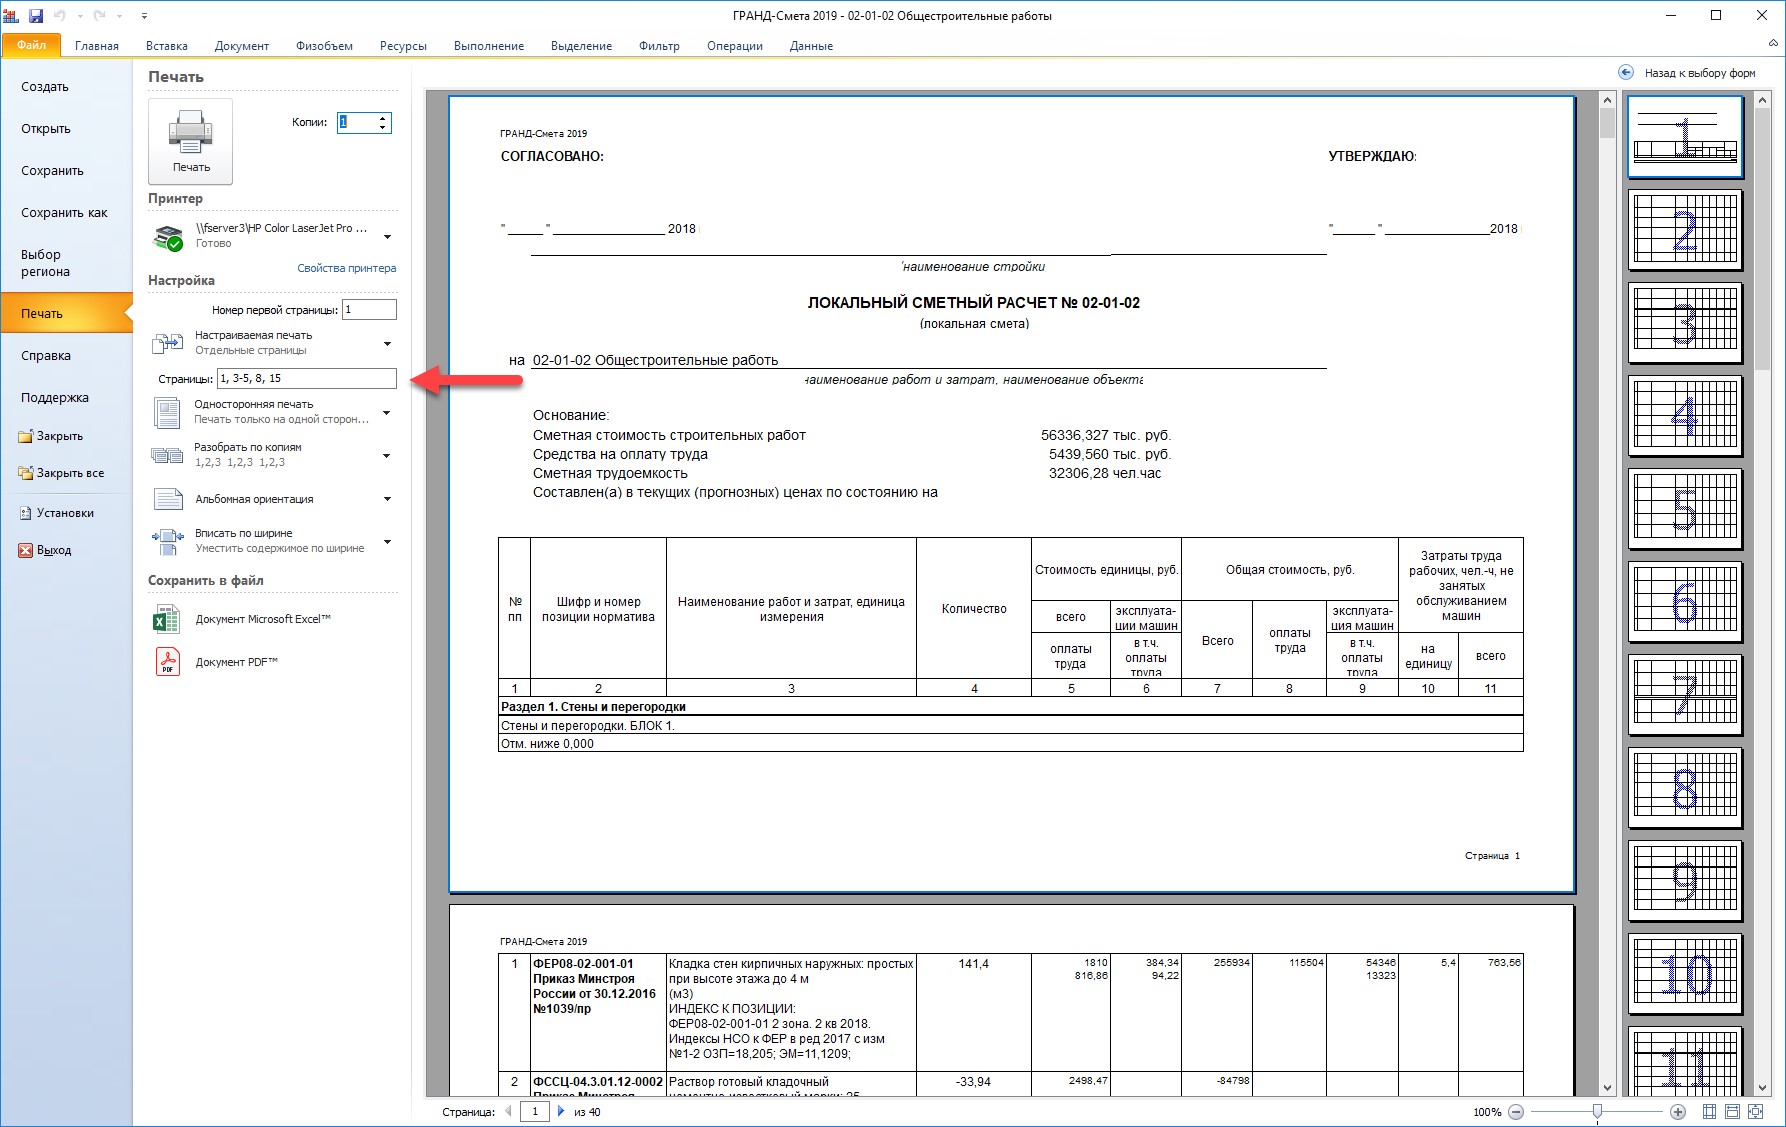Collapse the ribbon using the top-right chevron
This screenshot has width=1786, height=1127.
pyautogui.click(x=1773, y=44)
